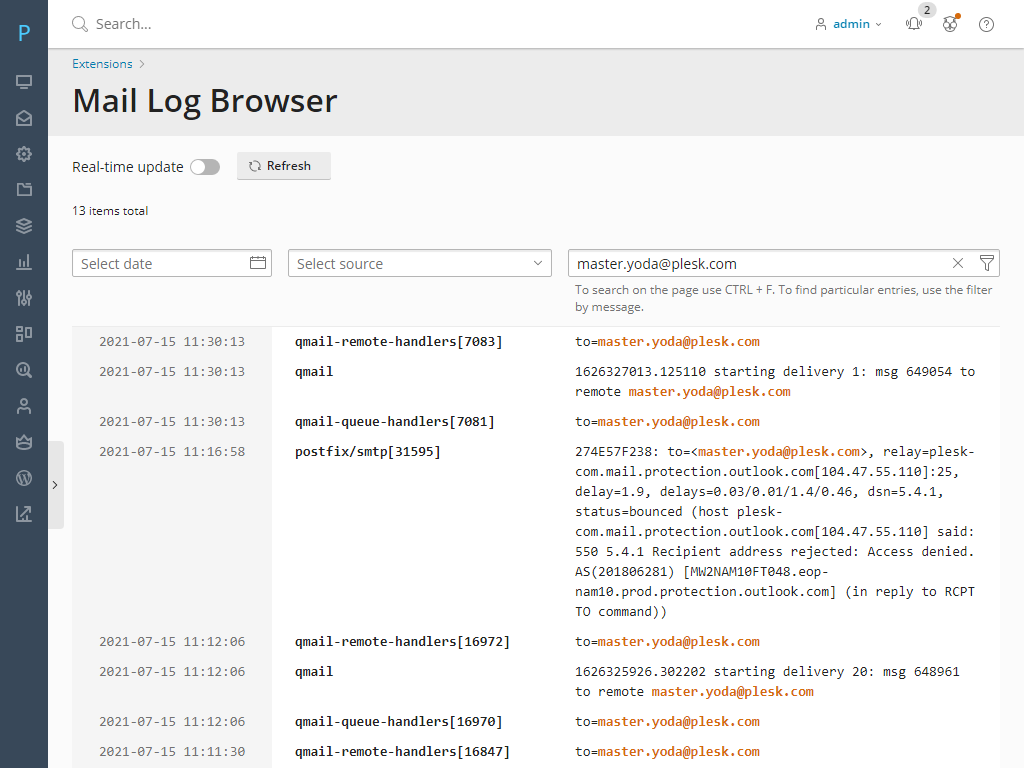Click the search magnifier icon at top
Viewport: 1024px width, 768px height.
click(80, 24)
